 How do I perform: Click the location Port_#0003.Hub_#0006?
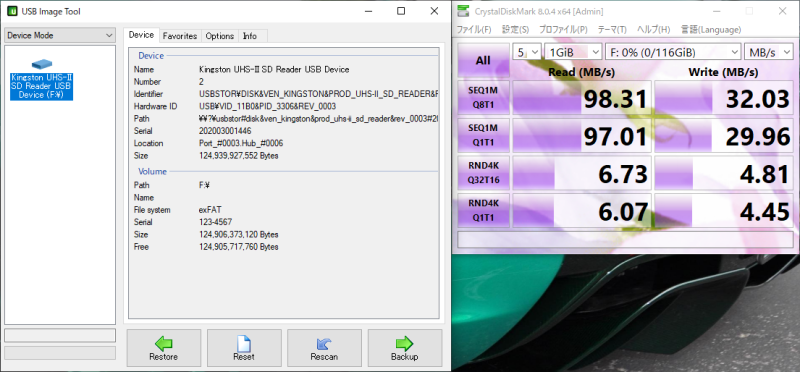point(241,143)
